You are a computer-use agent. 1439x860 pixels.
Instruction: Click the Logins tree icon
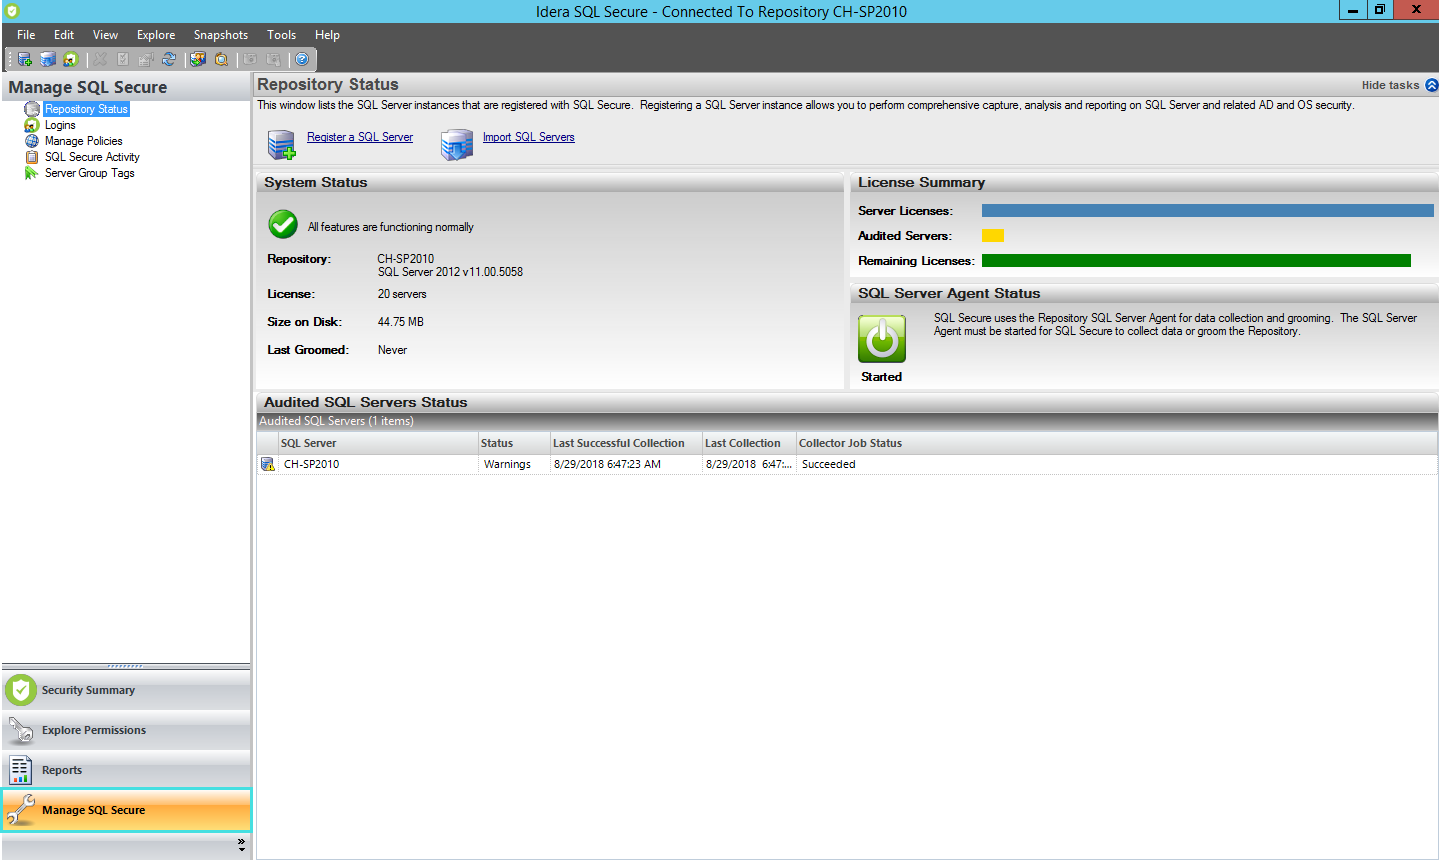[32, 125]
